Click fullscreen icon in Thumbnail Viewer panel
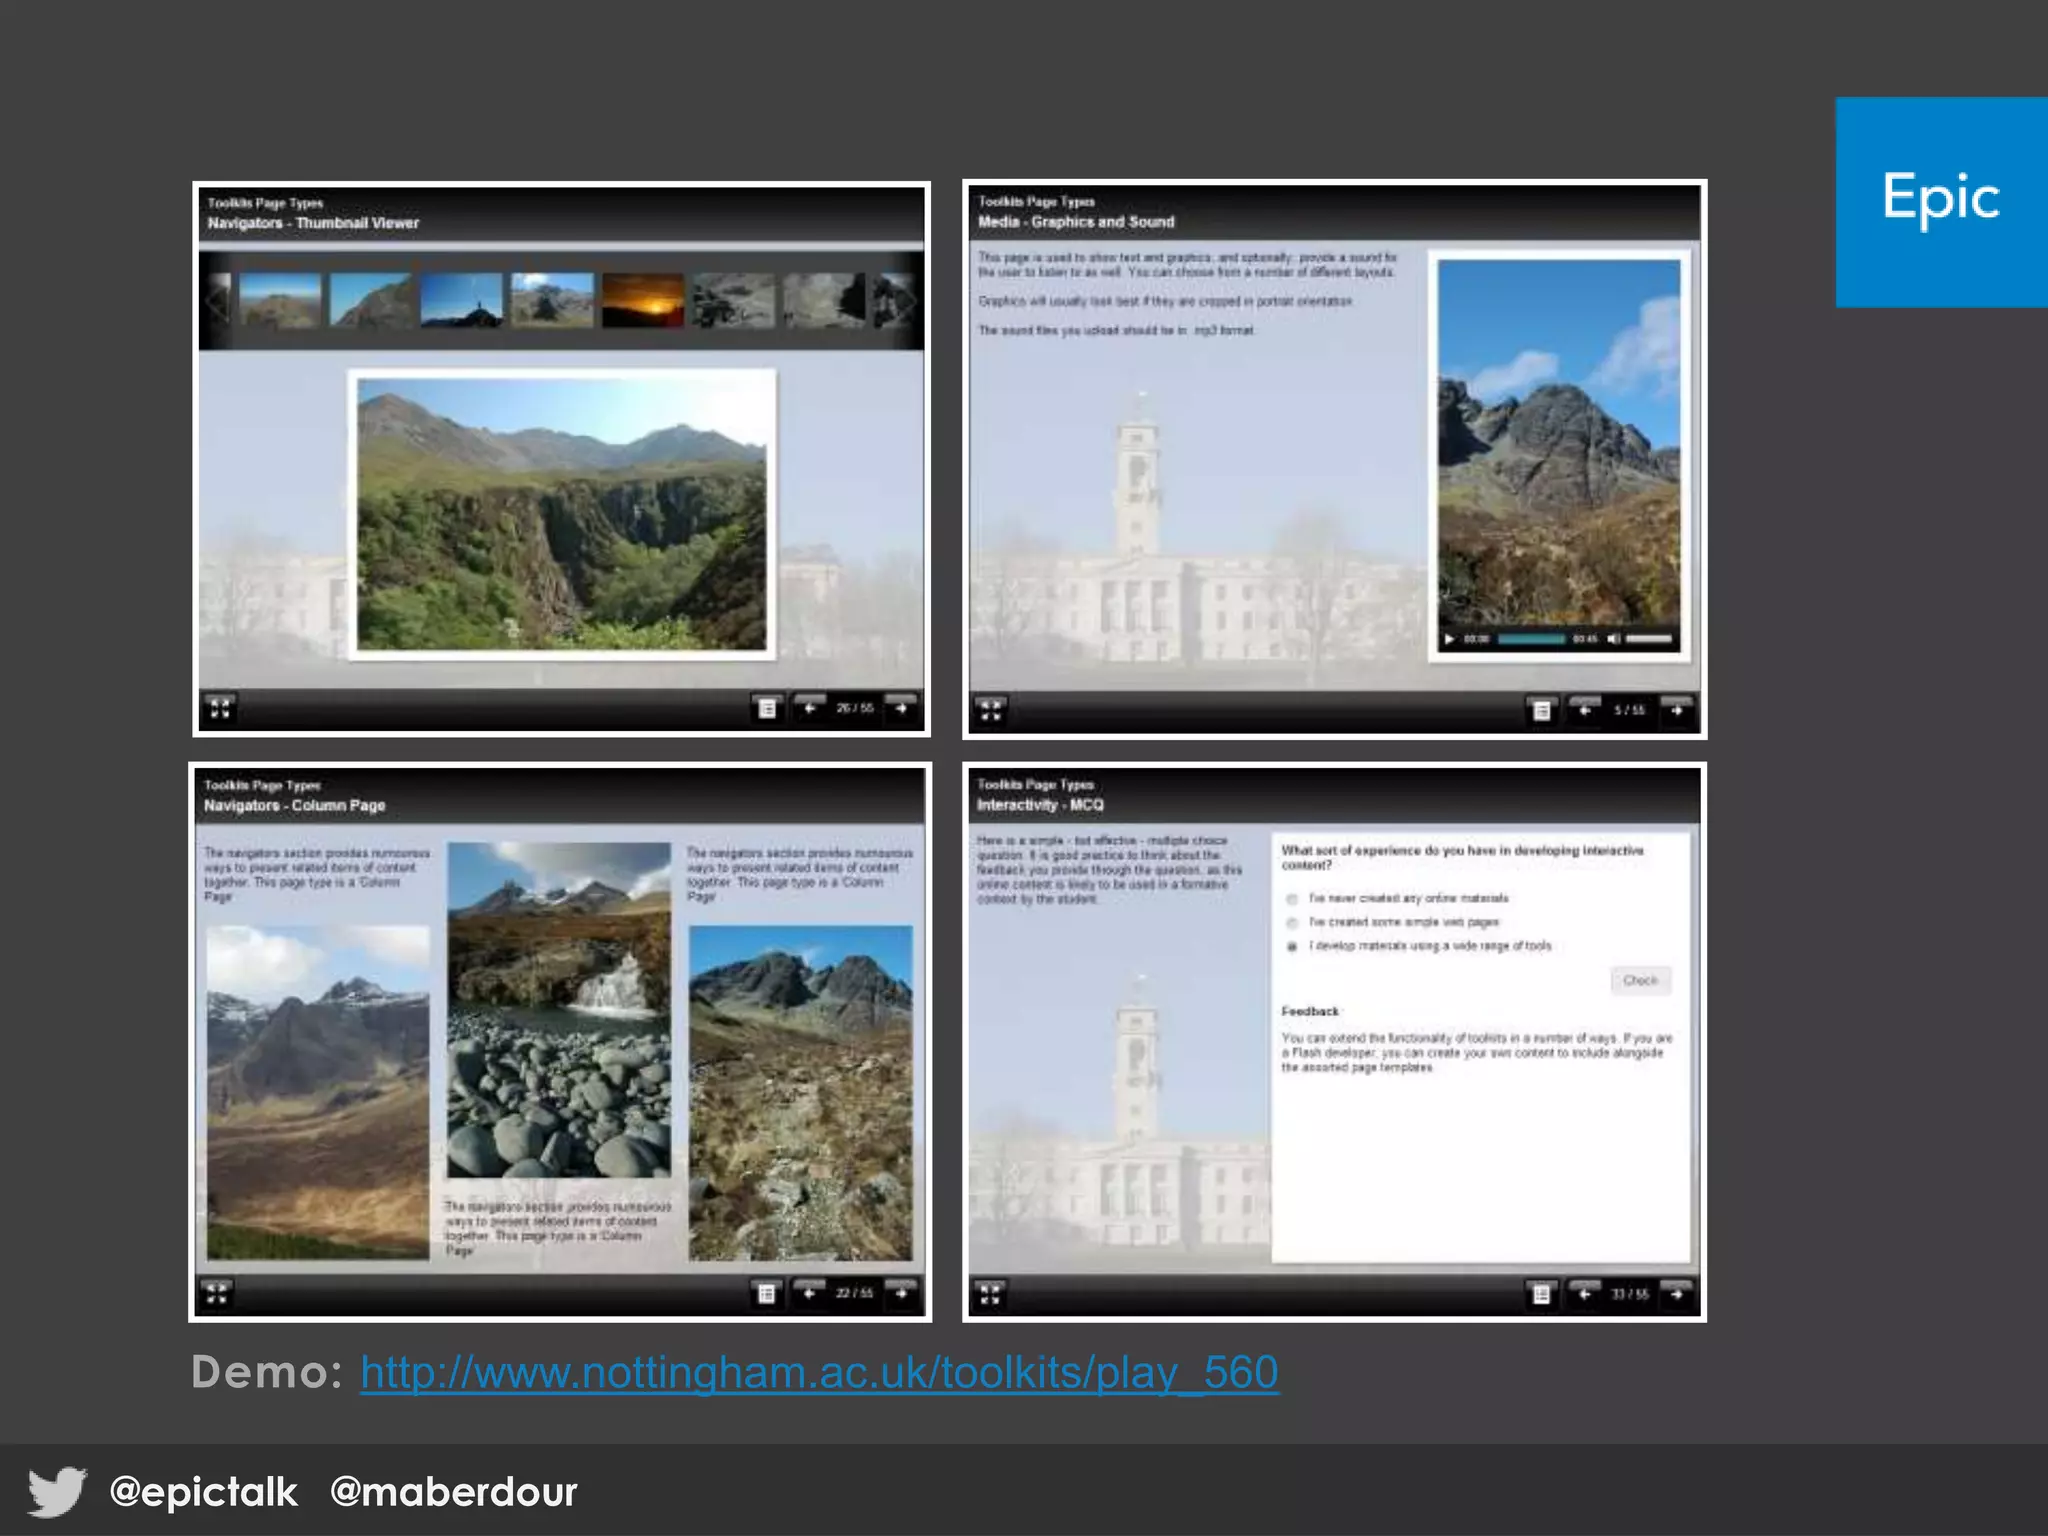The image size is (2048, 1536). (x=220, y=709)
